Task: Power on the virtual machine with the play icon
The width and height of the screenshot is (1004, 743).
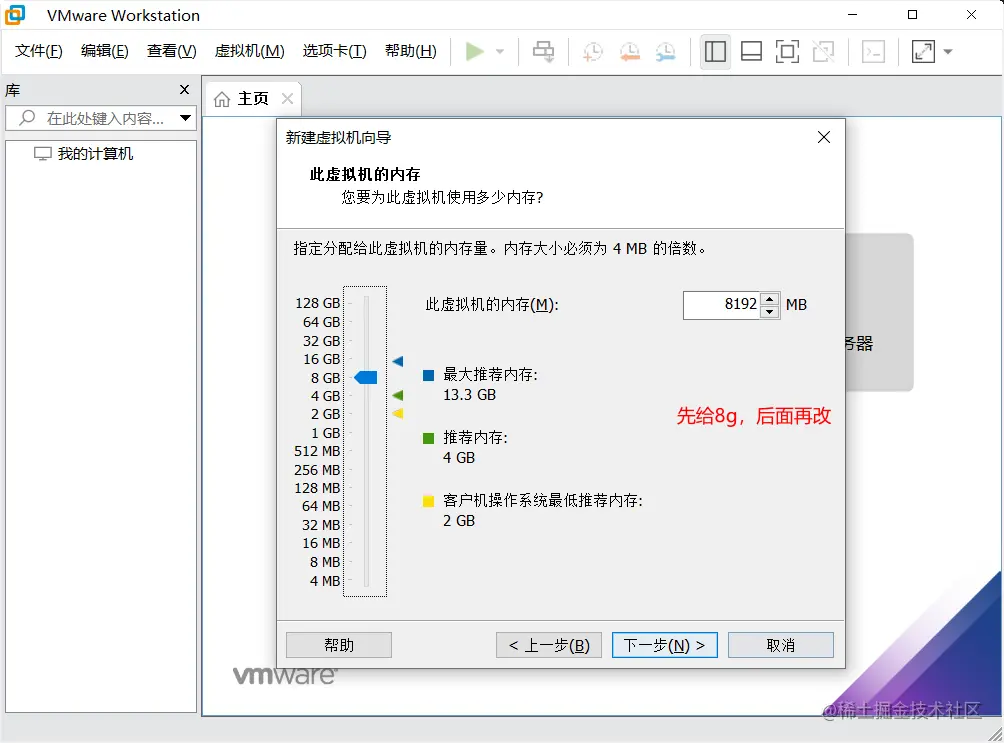Action: point(475,51)
